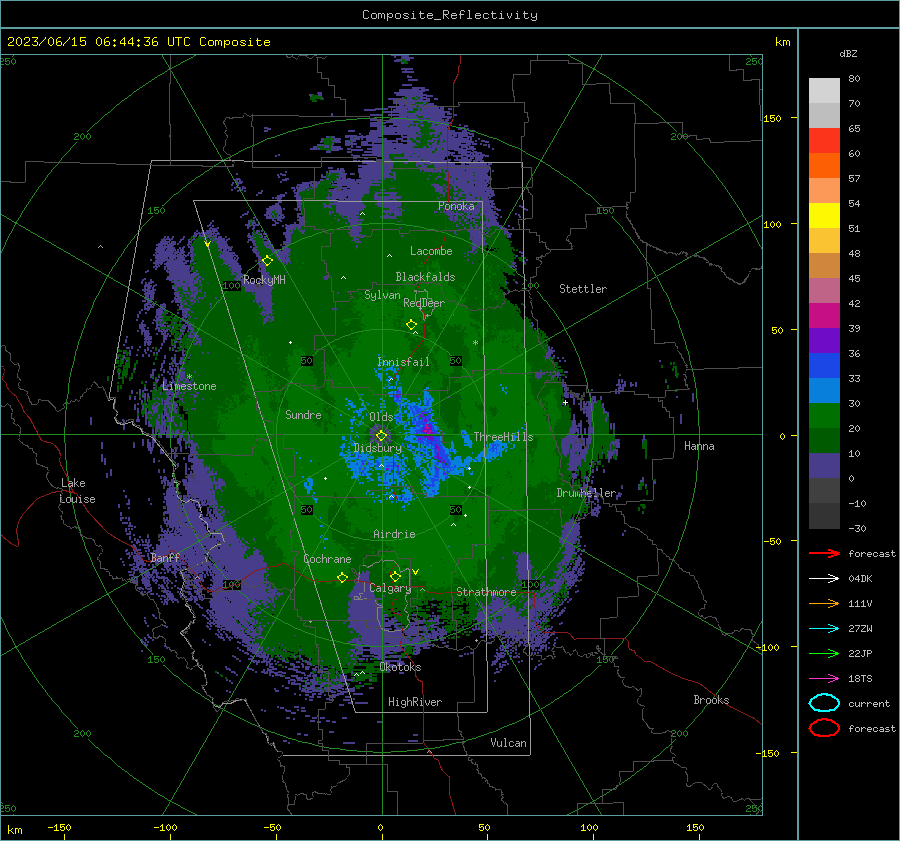
Task: Click the Banff label
Action: click(165, 558)
